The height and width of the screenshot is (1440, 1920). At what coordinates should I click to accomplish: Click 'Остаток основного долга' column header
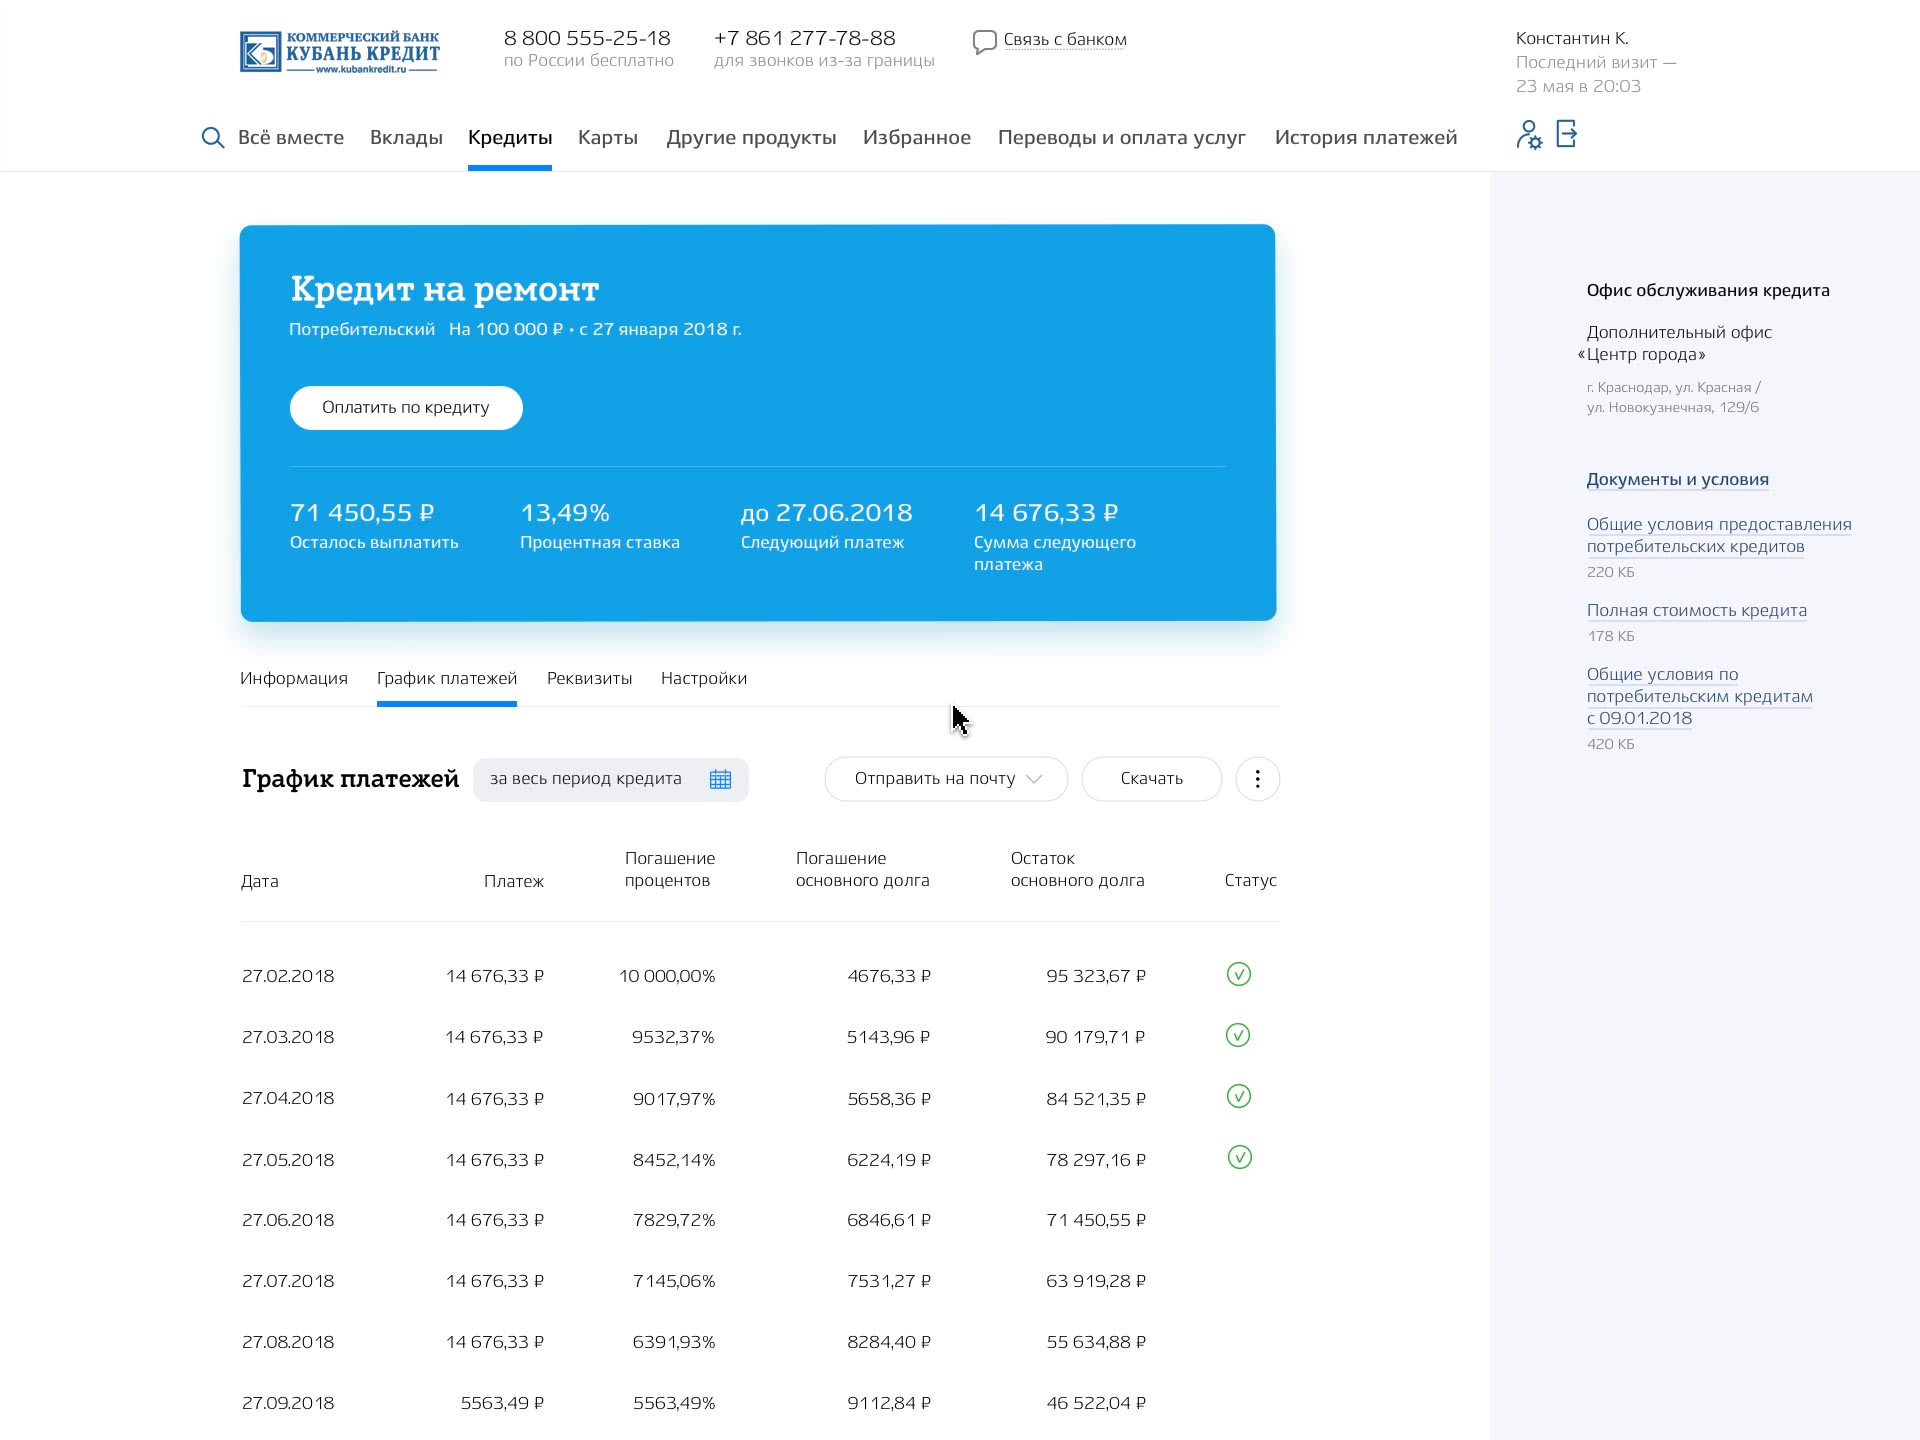(1077, 869)
